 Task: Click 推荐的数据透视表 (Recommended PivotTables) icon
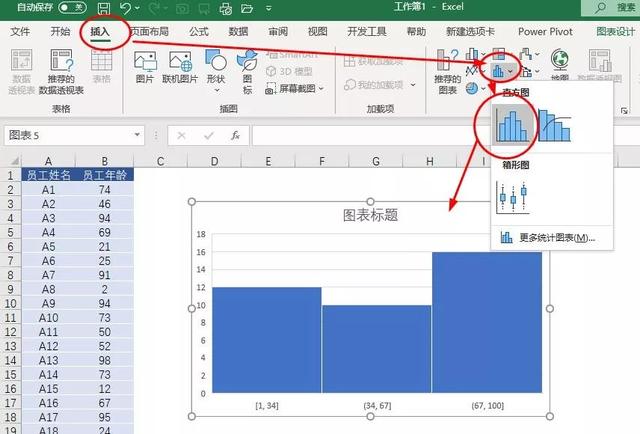pyautogui.click(x=61, y=72)
